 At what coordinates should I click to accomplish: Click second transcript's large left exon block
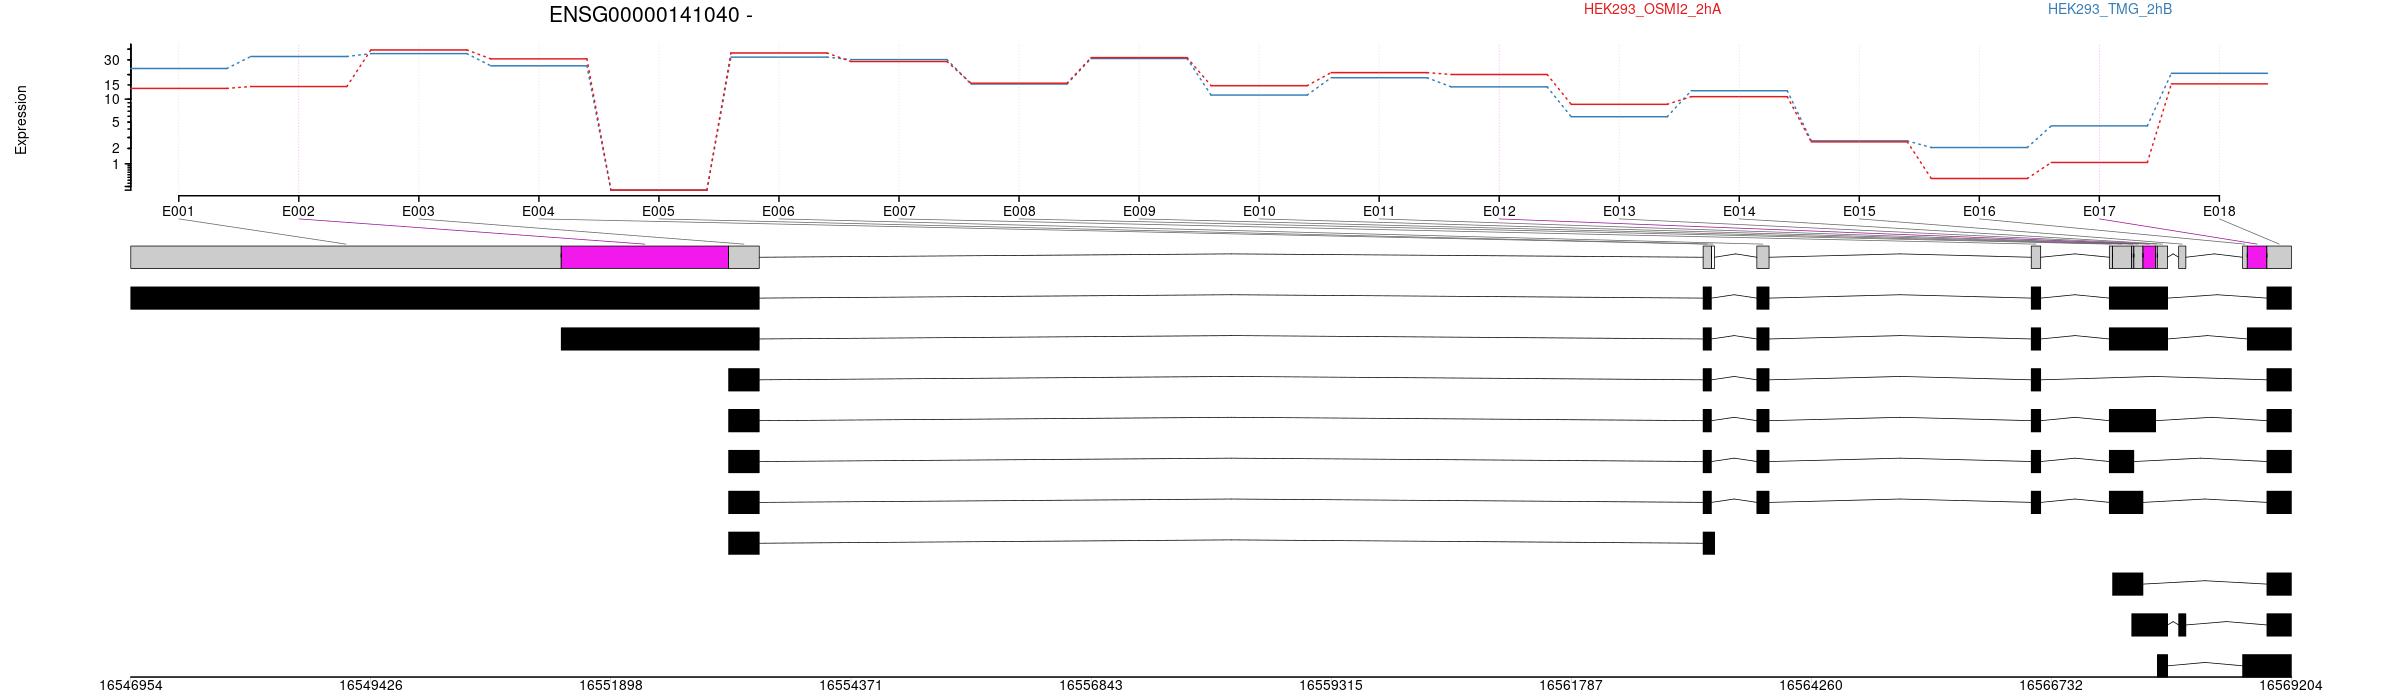pos(660,339)
